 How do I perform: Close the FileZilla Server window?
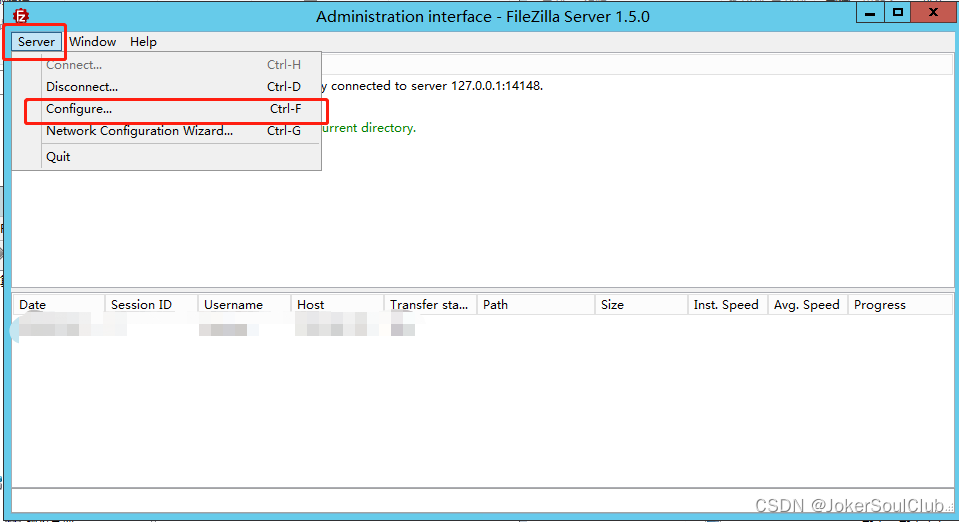pos(933,13)
